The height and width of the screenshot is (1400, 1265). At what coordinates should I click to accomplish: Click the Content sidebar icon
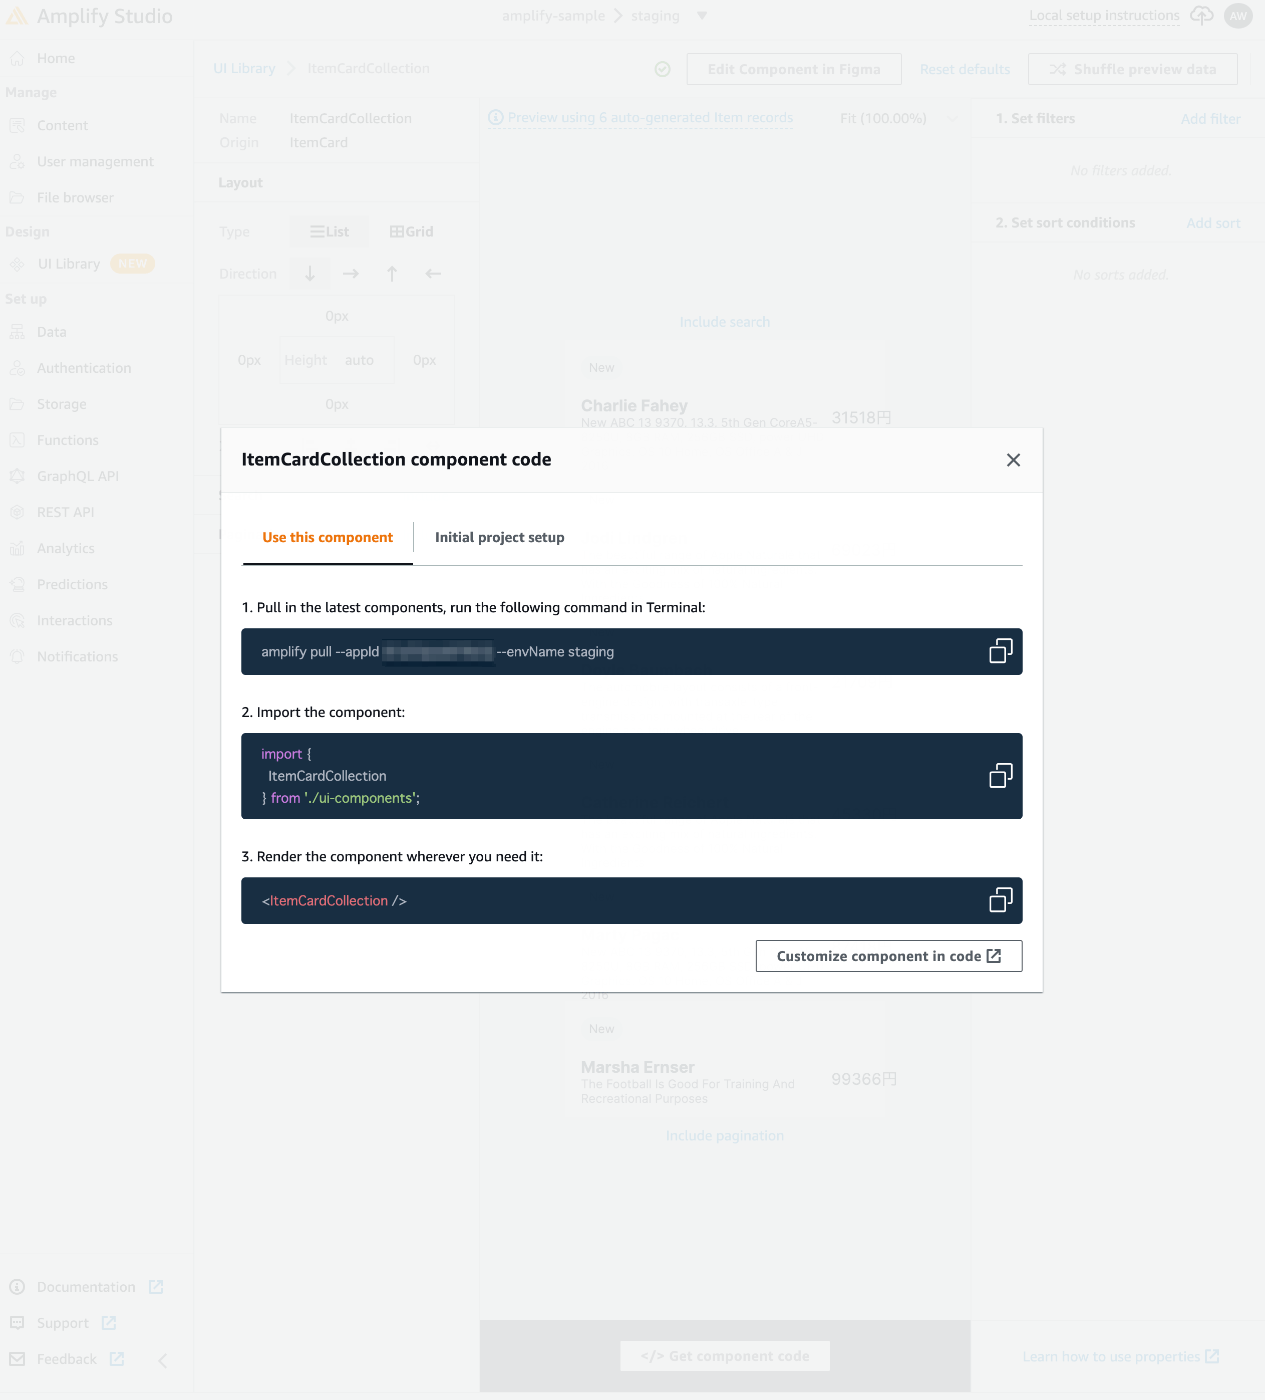[17, 126]
